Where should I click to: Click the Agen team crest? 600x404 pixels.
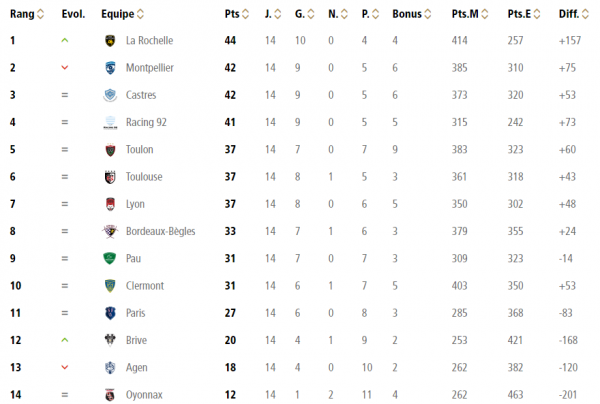pyautogui.click(x=110, y=367)
